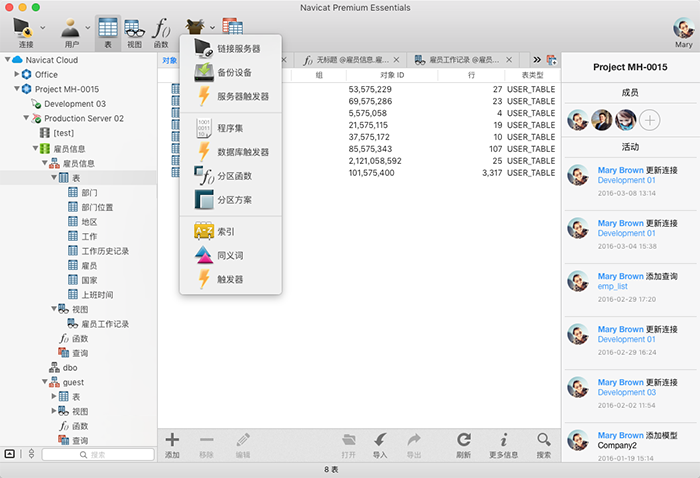
Task: Open Company2 in the activity list
Action: [x=617, y=445]
